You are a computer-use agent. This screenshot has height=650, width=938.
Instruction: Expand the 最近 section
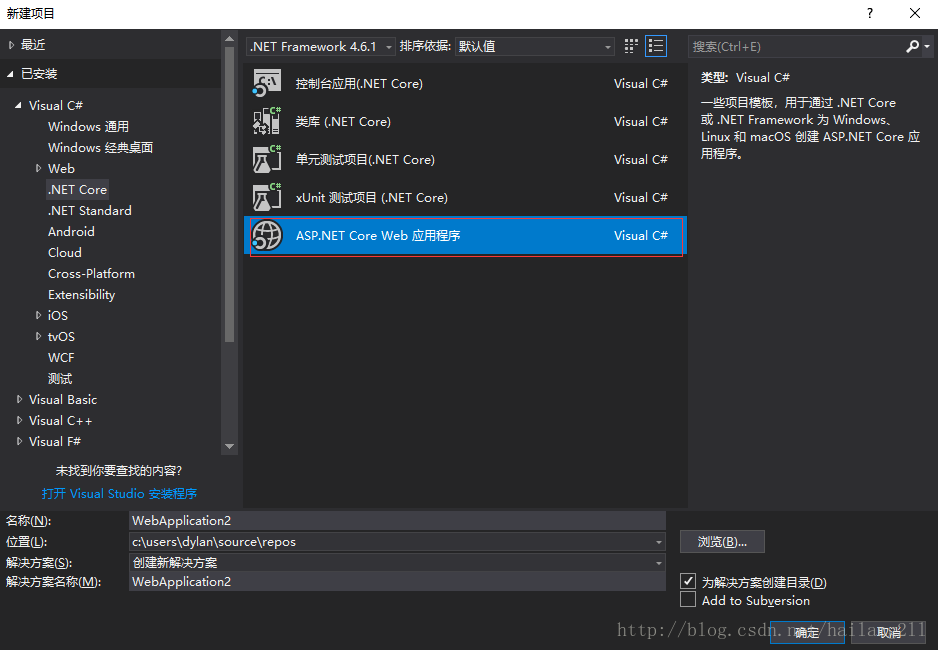(11, 45)
